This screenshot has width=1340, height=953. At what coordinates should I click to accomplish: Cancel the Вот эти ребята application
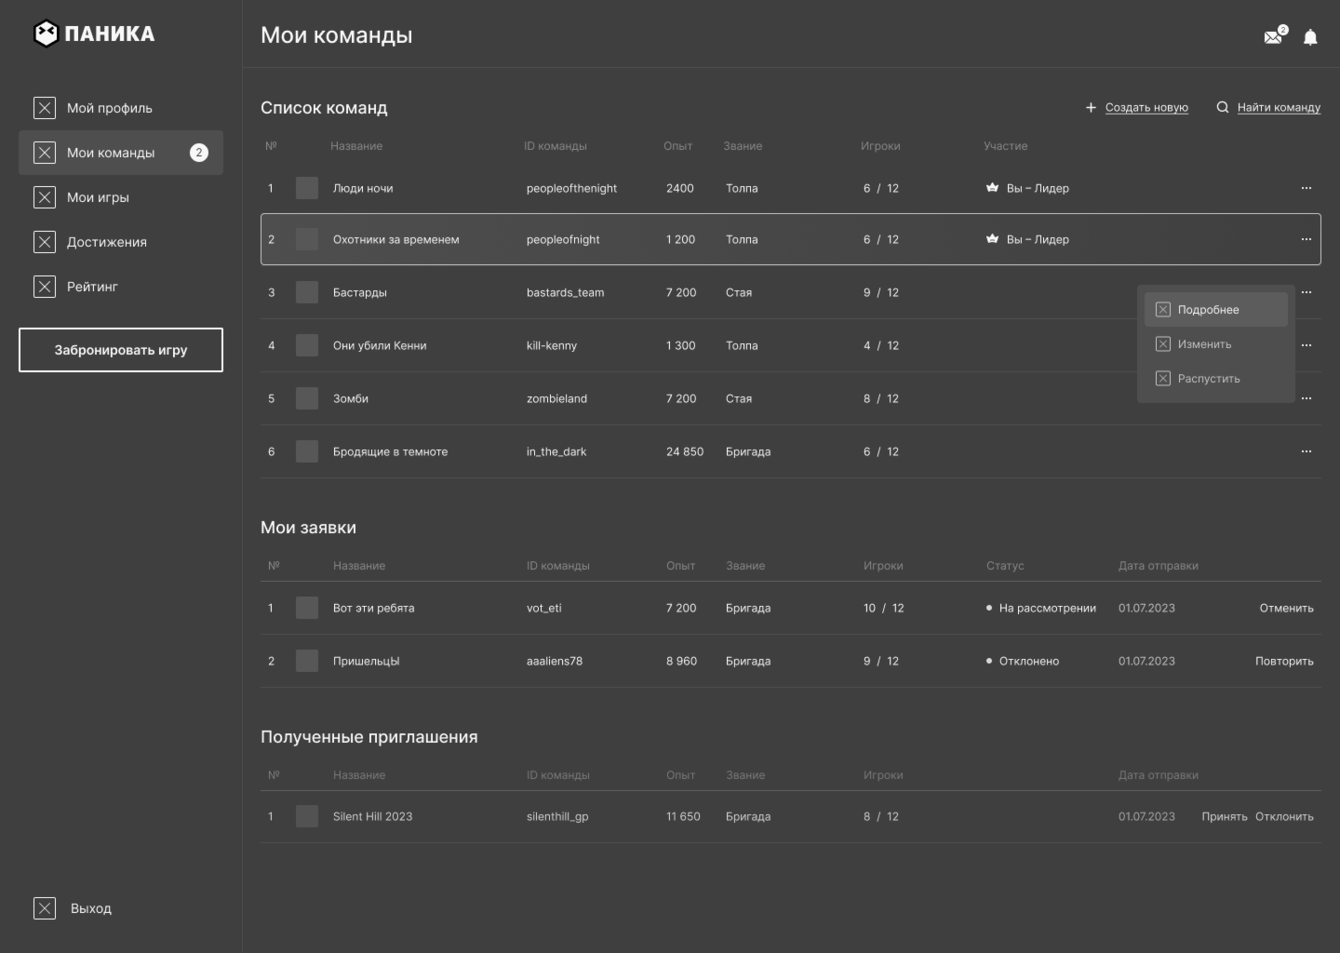[x=1286, y=608]
